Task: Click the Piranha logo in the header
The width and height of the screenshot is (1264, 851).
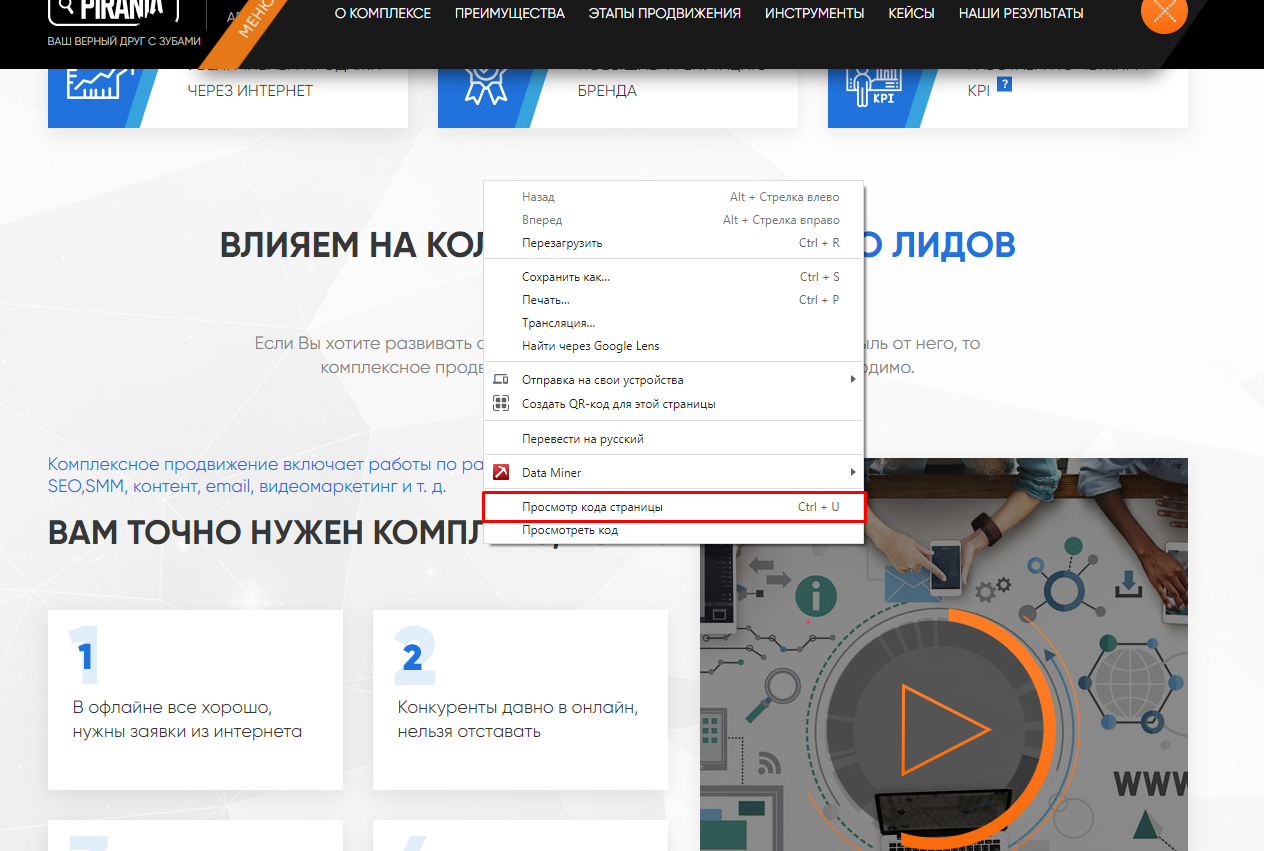Action: pos(114,10)
